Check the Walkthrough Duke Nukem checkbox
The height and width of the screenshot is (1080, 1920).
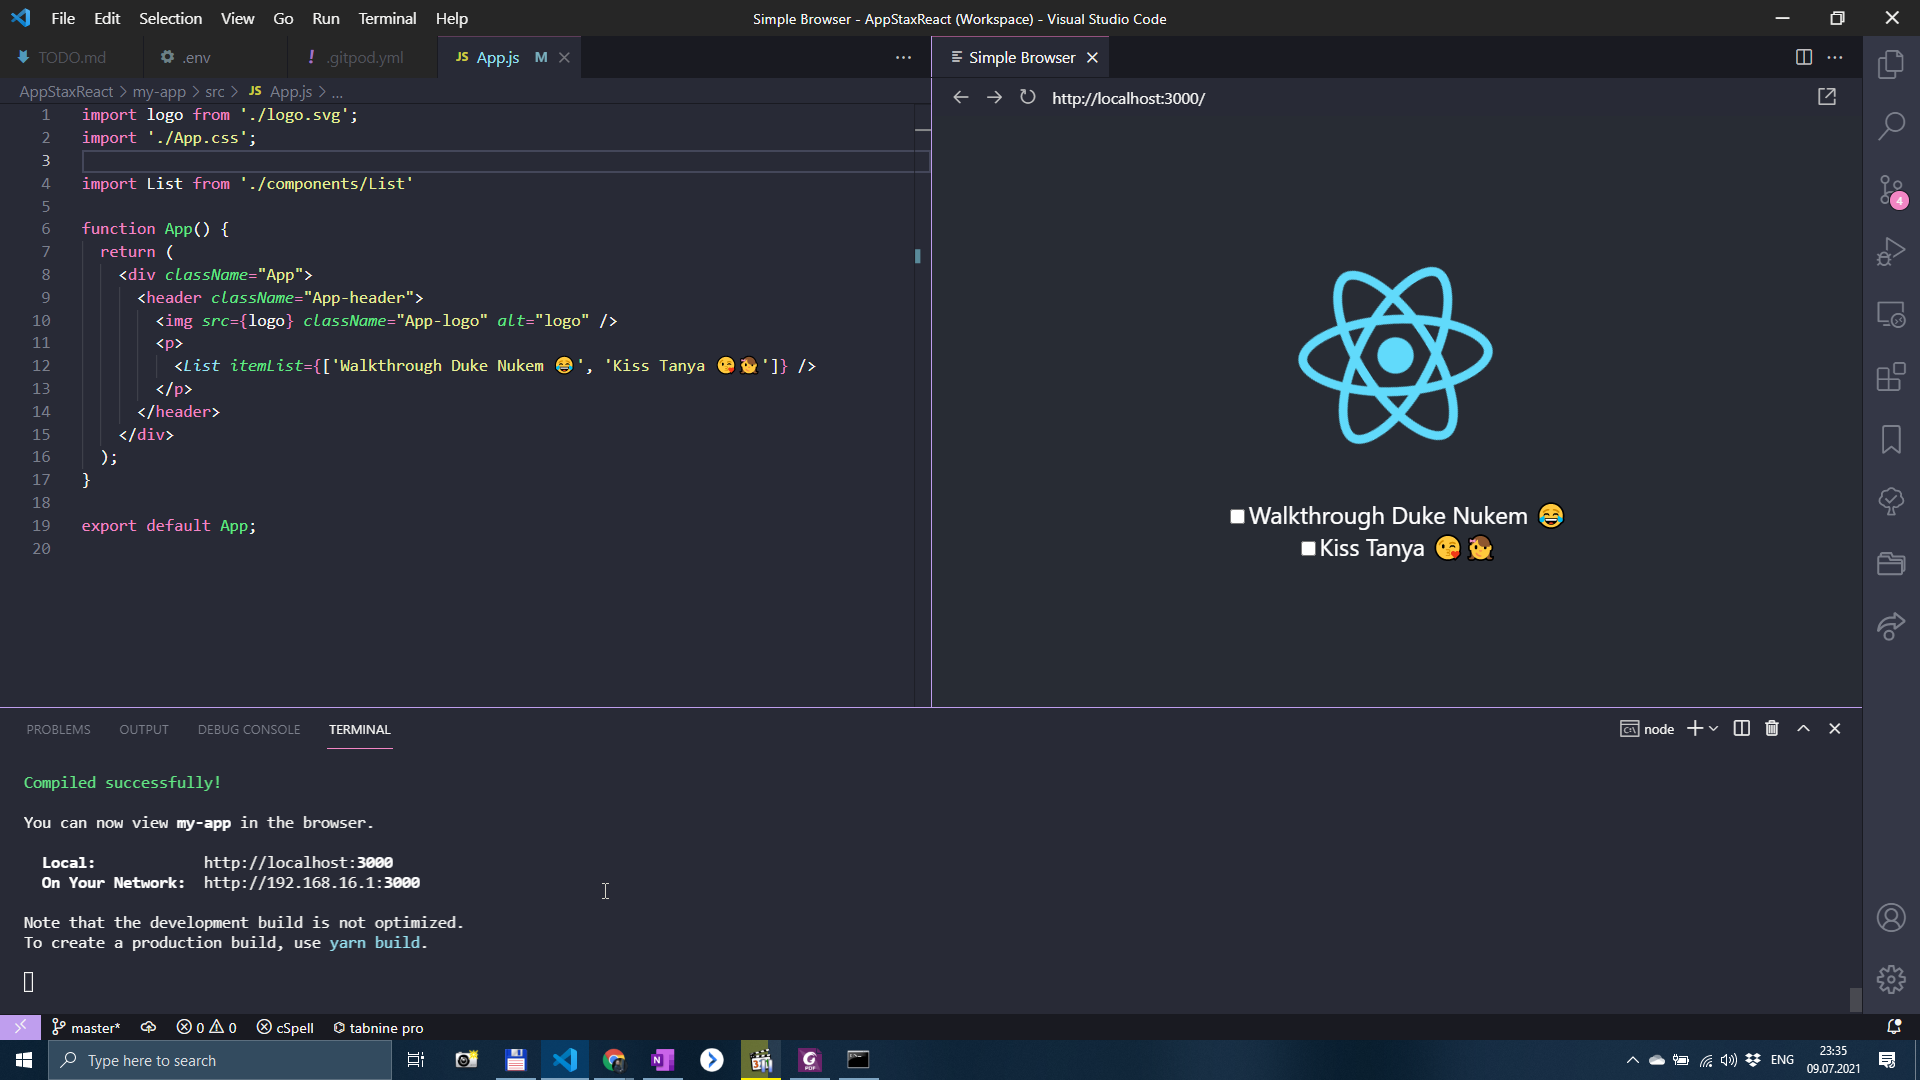tap(1237, 517)
